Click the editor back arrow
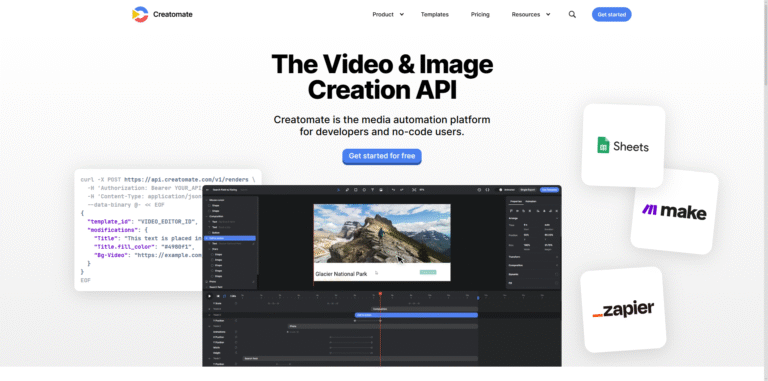The width and height of the screenshot is (768, 381). tap(207, 190)
